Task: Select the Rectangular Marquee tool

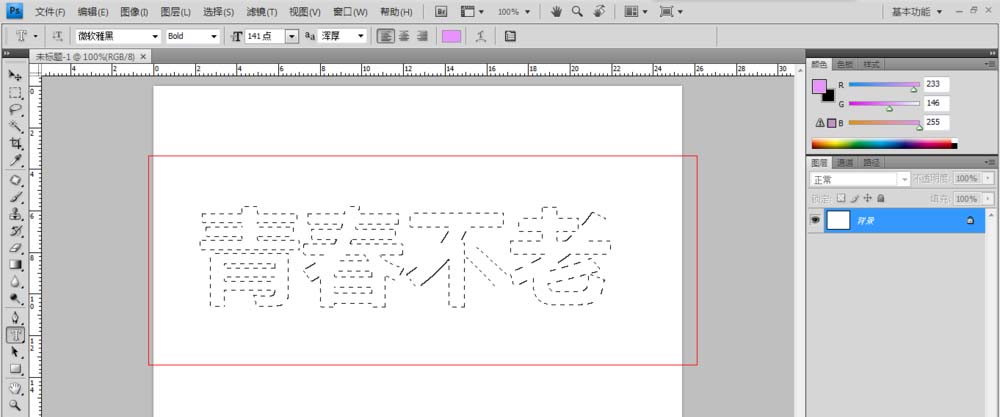Action: 16,93
